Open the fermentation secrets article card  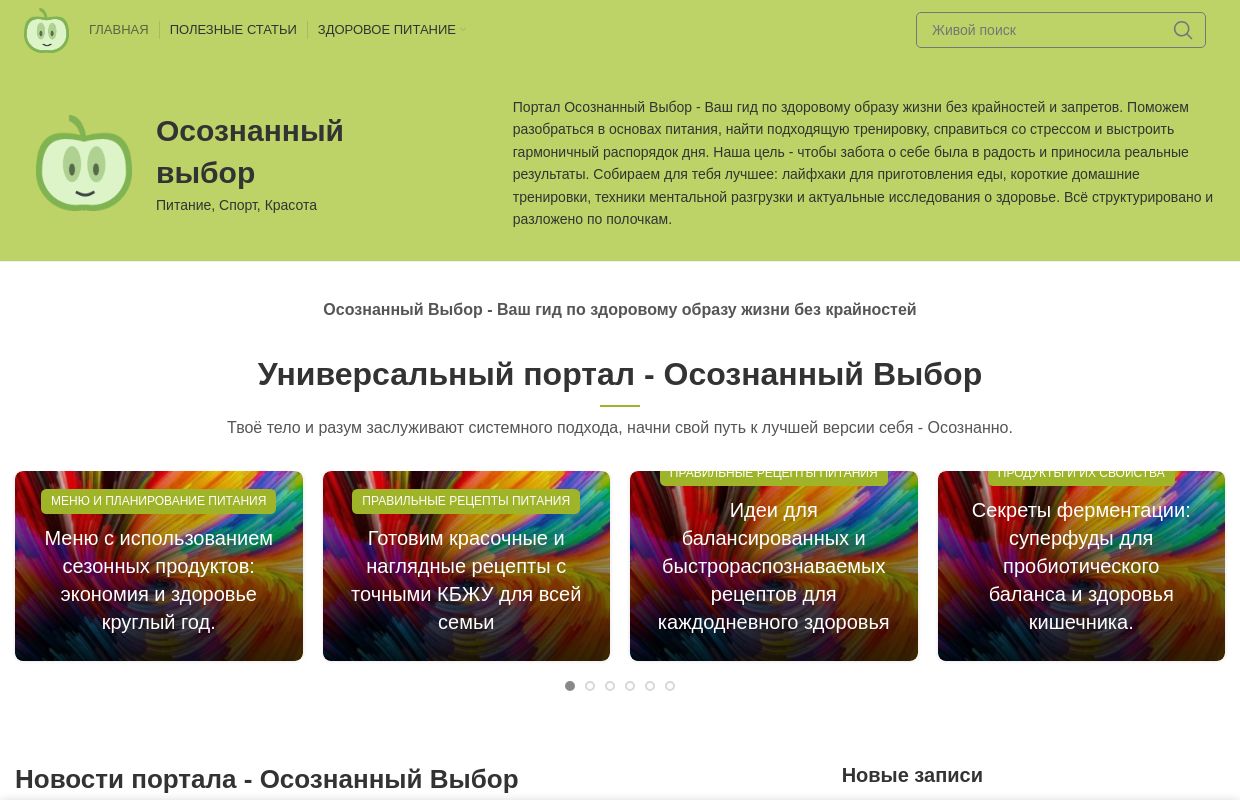coord(1081,566)
